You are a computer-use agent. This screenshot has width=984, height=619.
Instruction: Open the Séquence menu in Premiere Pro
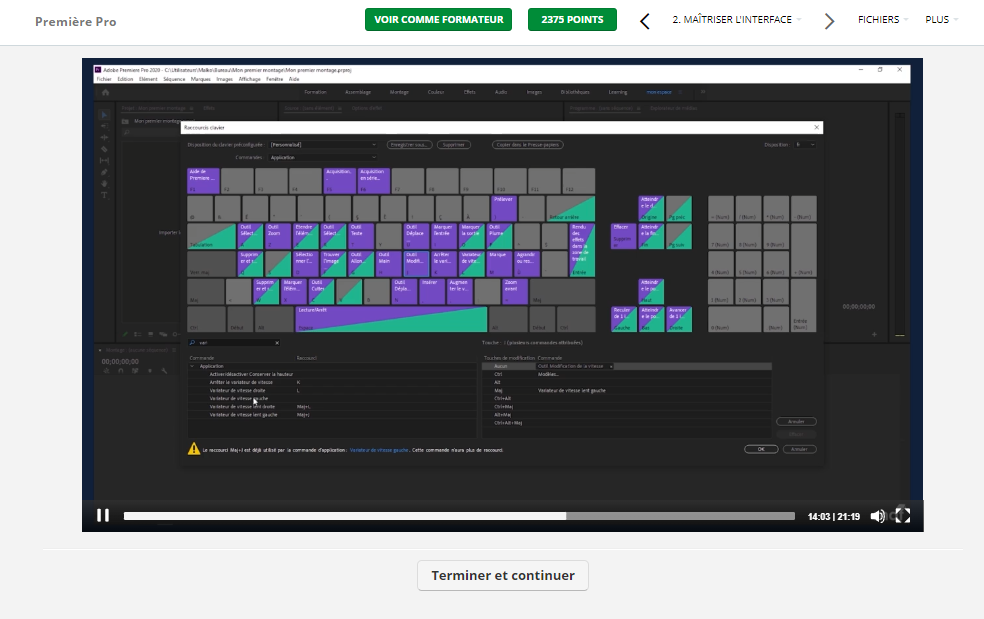pos(174,79)
